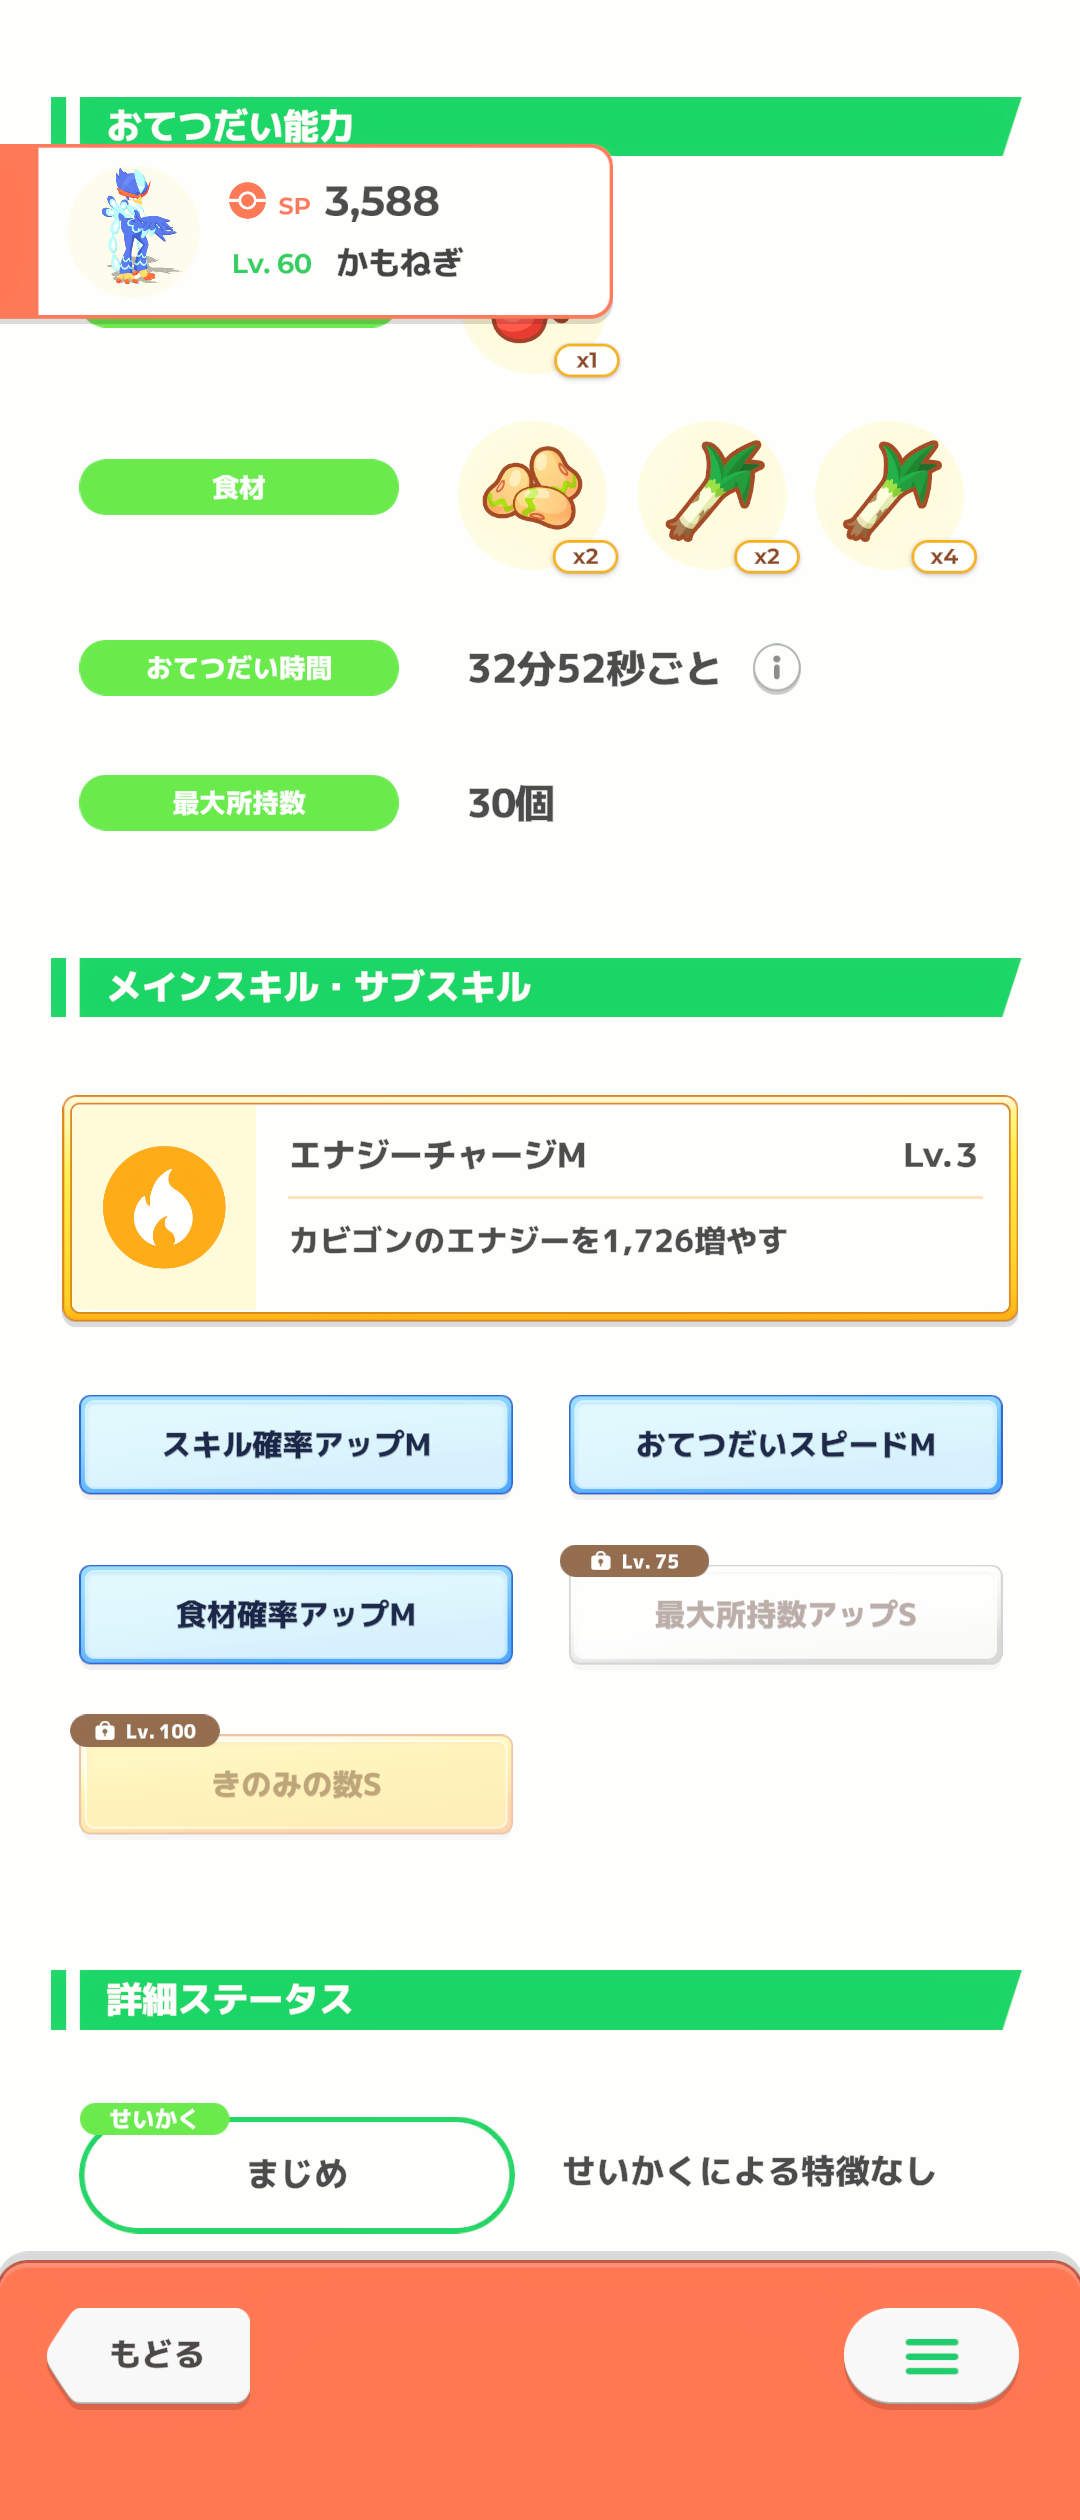This screenshot has width=1080, height=2520.
Task: Tap the 食材 green label
Action: [239, 487]
